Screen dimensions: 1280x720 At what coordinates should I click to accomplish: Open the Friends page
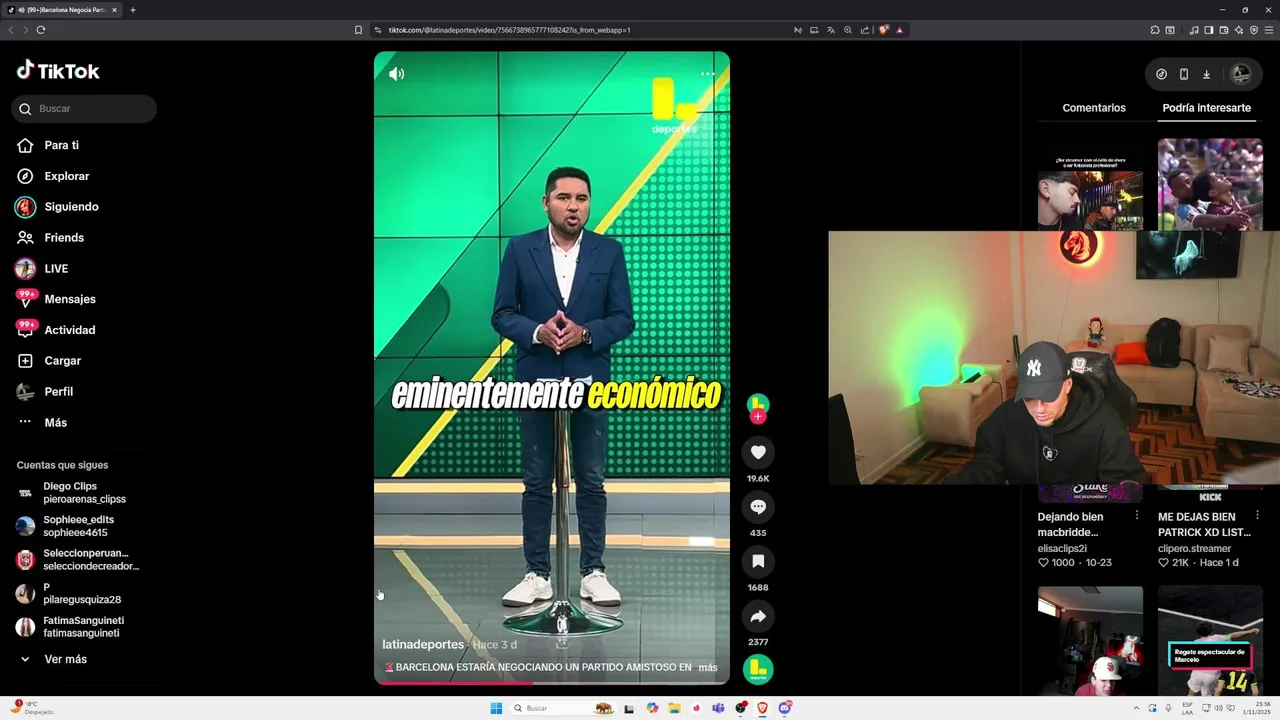pos(50,238)
